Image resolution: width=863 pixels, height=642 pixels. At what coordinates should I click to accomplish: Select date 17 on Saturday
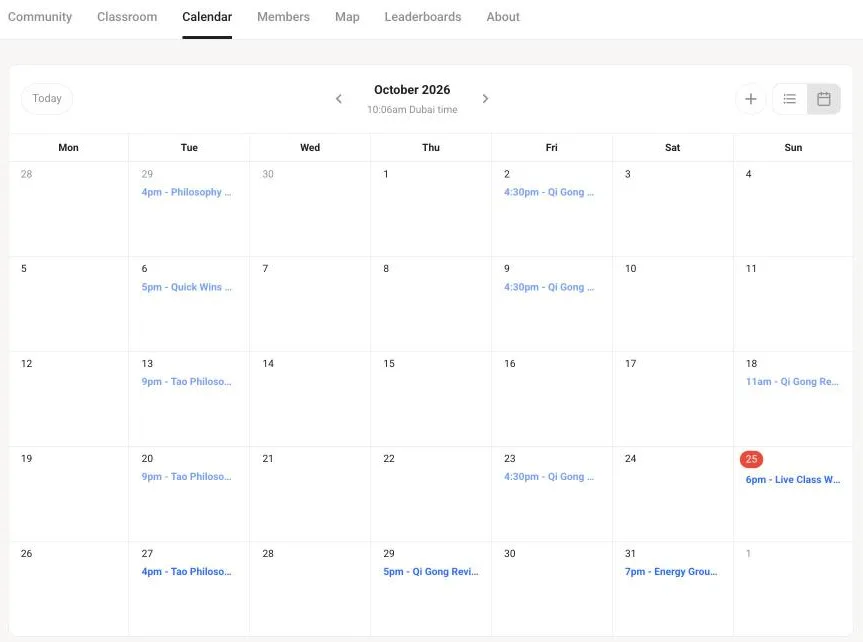[631, 363]
